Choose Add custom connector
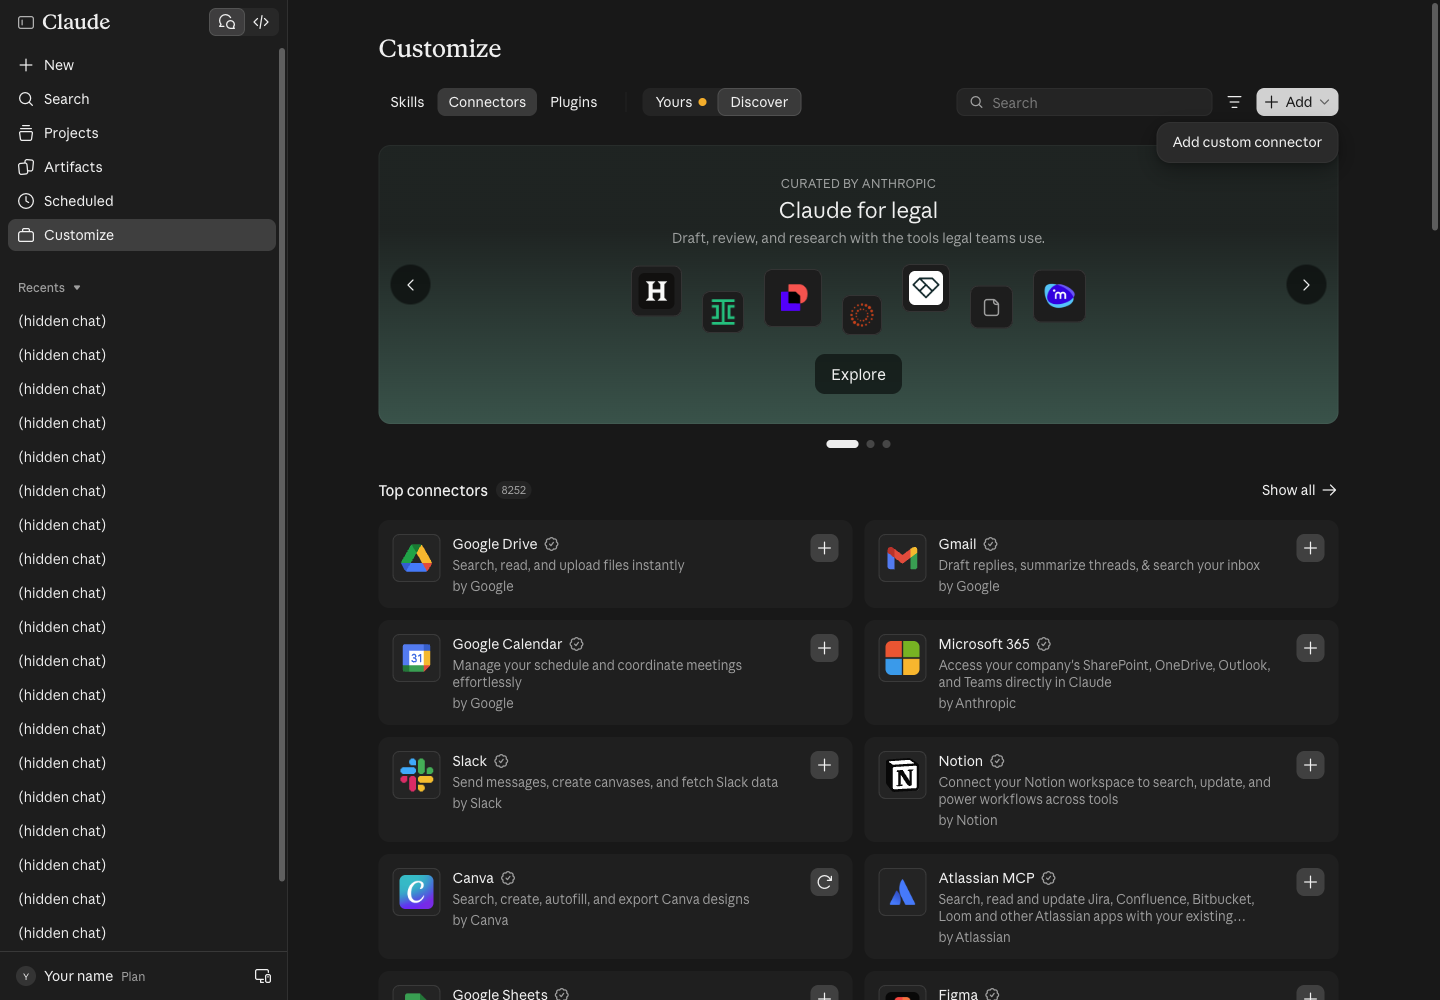 1247,142
